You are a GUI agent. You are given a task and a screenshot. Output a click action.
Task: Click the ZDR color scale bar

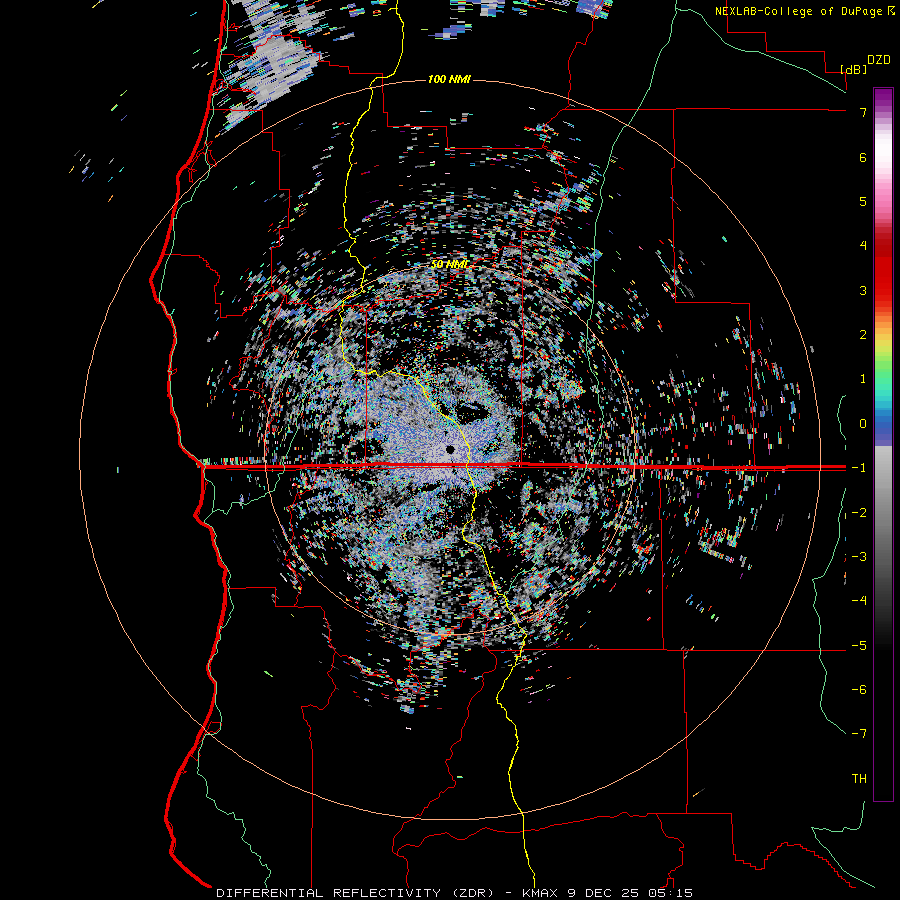coord(883,444)
